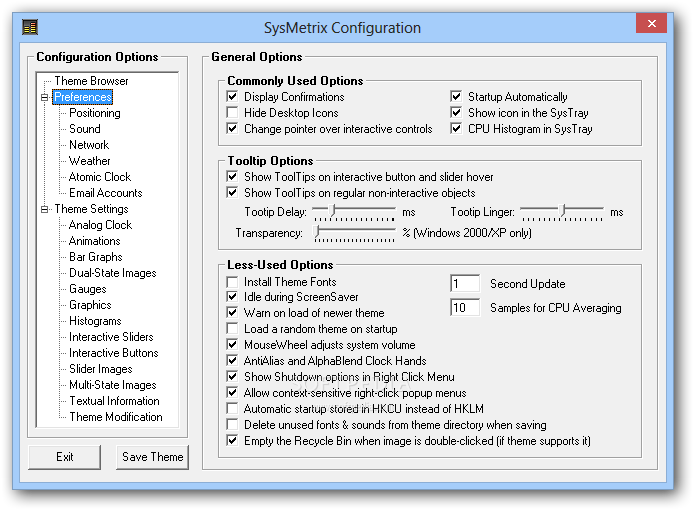Open Multi-State Images settings
Image resolution: width=694 pixels, height=510 pixels.
pyautogui.click(x=113, y=384)
